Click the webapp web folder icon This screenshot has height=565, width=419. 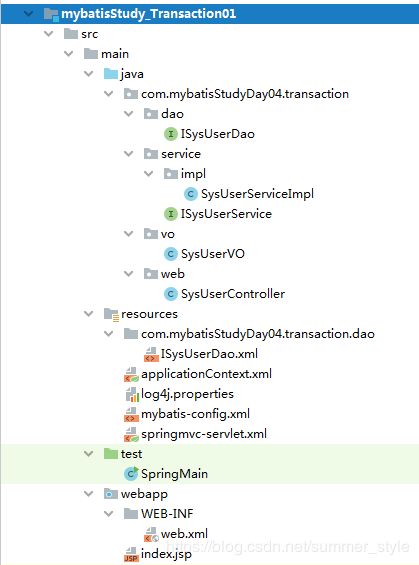click(111, 494)
